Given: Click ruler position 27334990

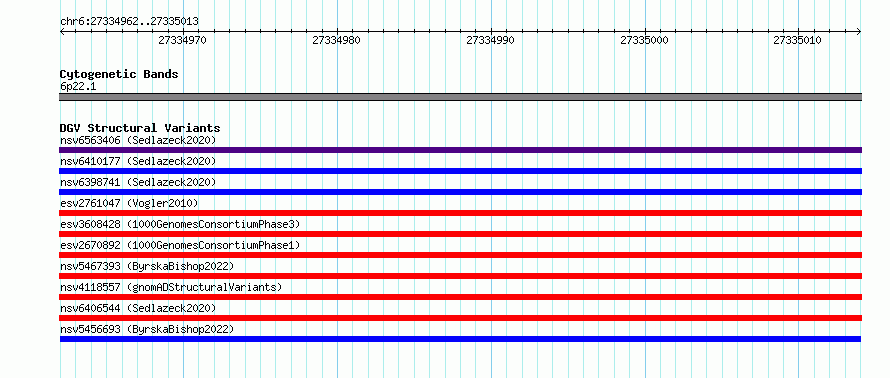Looking at the screenshot, I should click(x=490, y=40).
